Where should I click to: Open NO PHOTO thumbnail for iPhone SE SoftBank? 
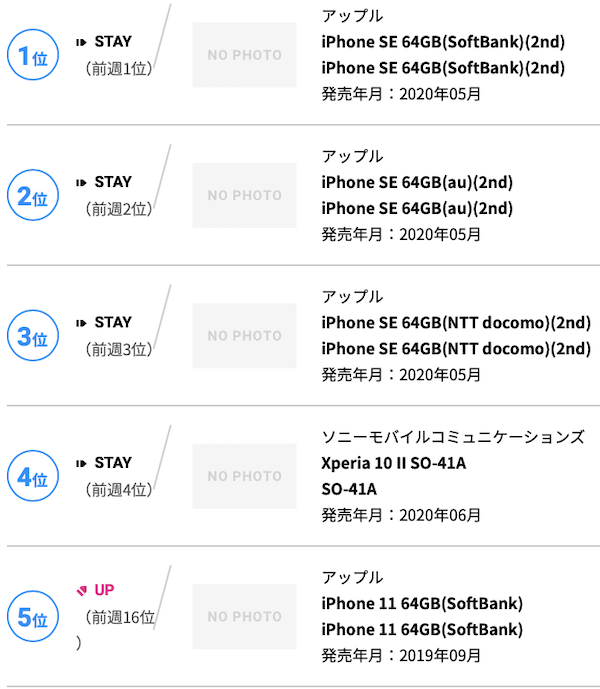pos(244,55)
